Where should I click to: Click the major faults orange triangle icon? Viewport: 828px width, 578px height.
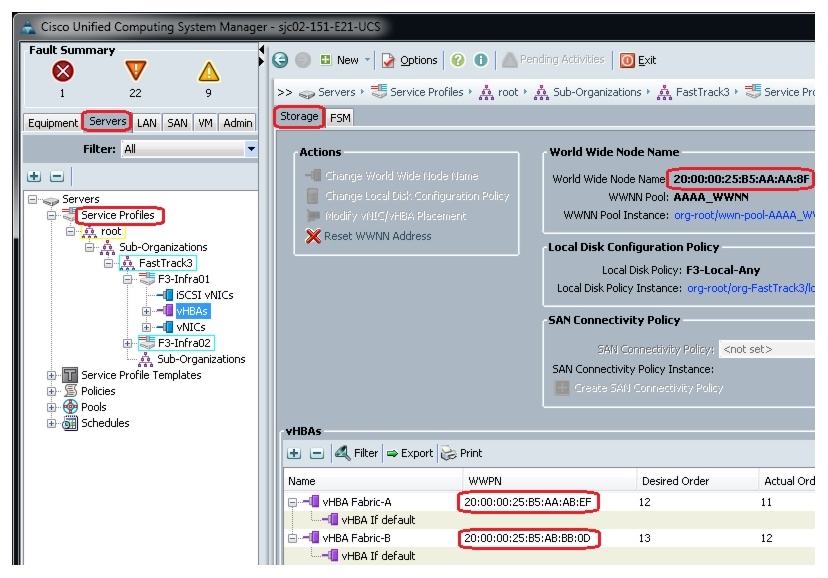point(135,71)
